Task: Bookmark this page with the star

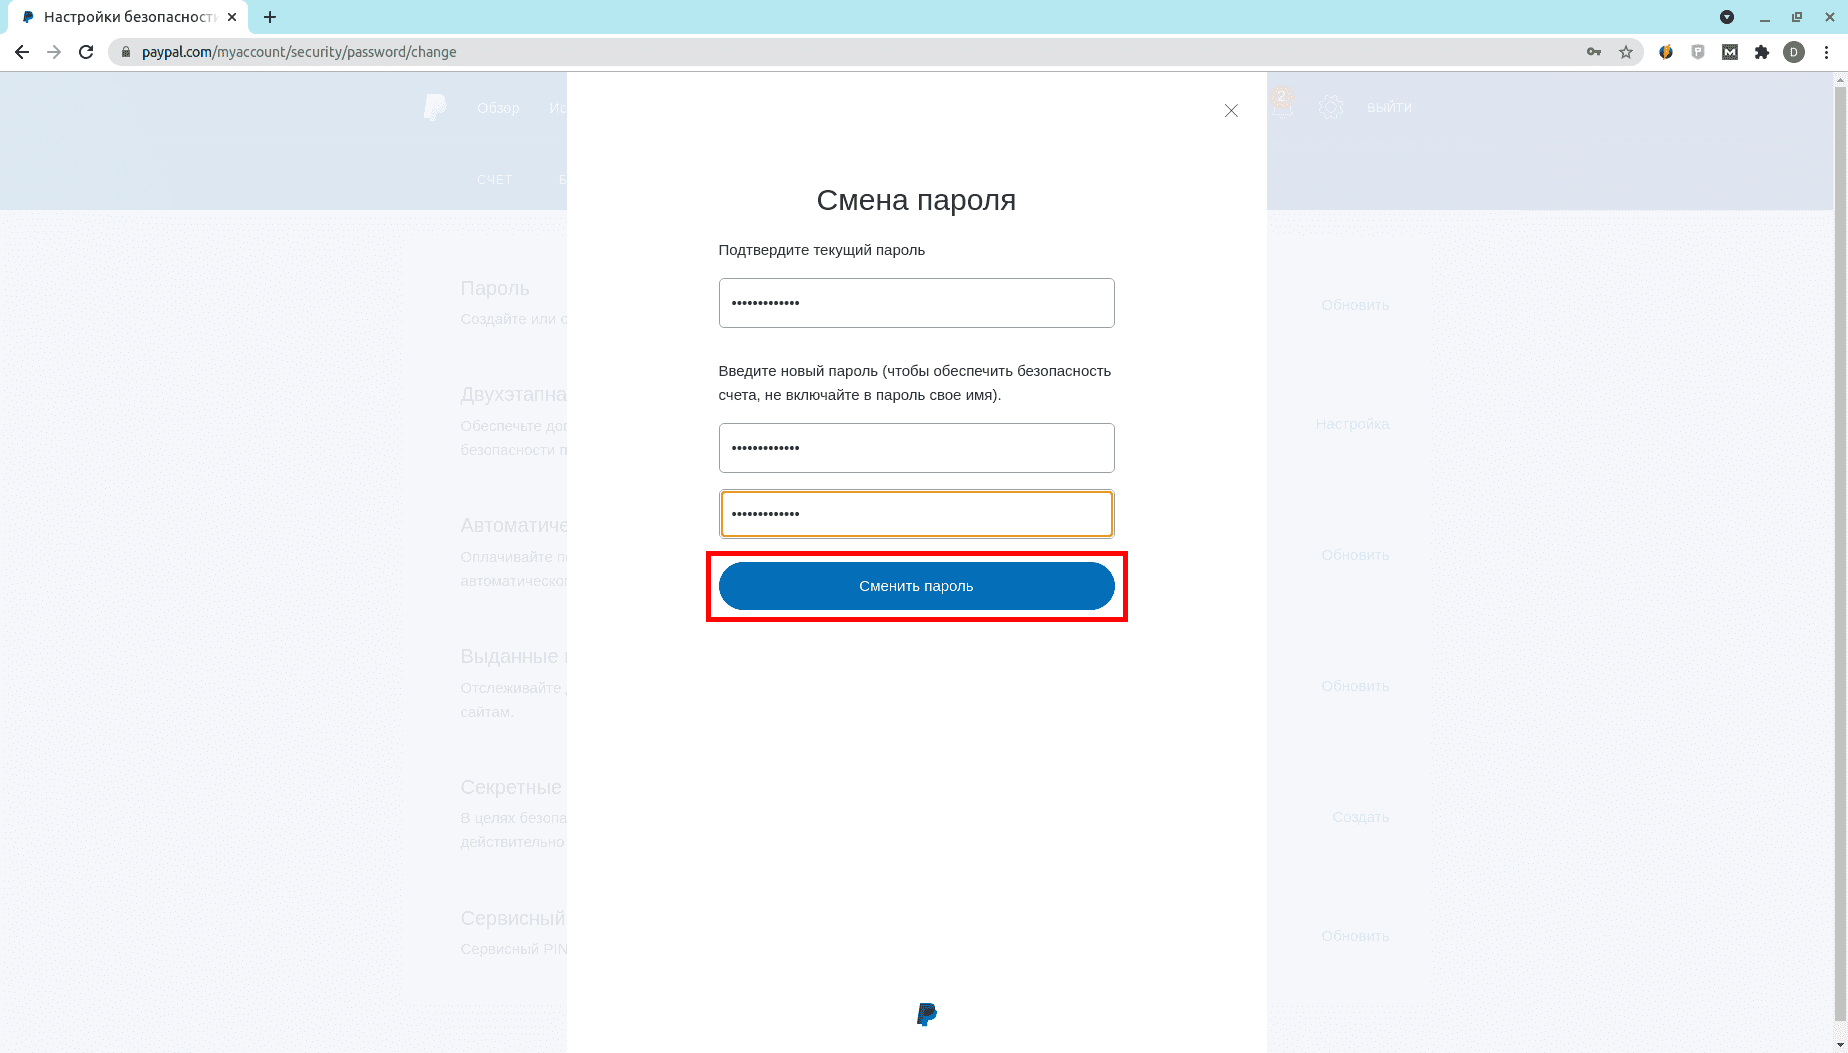Action: 1626,52
